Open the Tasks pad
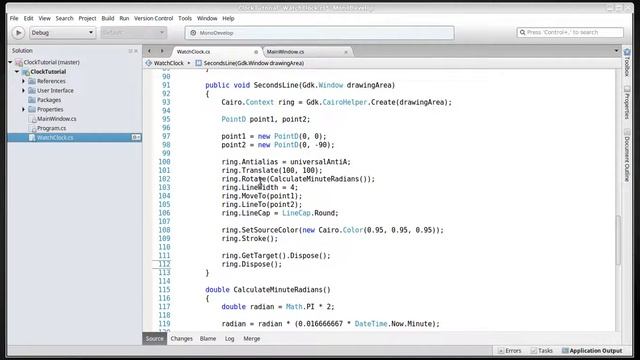 (542, 351)
